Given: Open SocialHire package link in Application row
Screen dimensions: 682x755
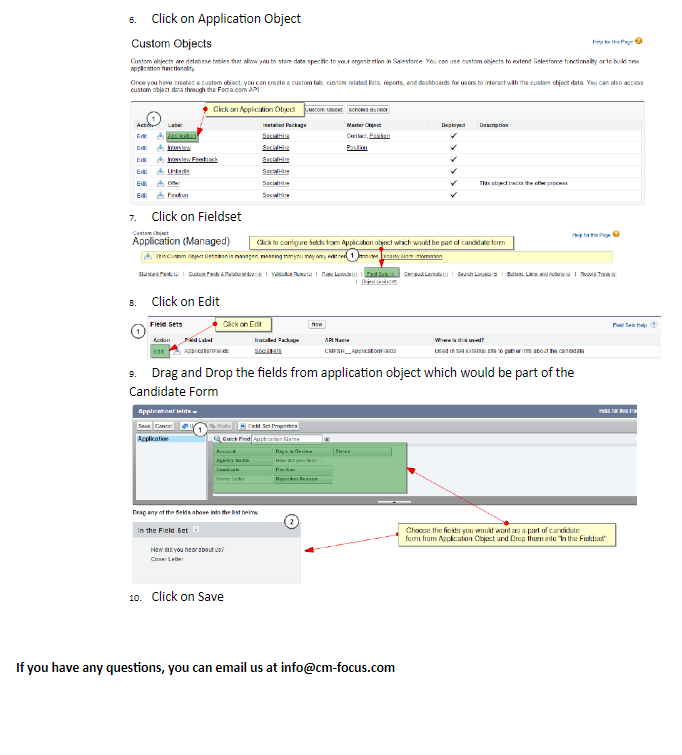Looking at the screenshot, I should (275, 136).
